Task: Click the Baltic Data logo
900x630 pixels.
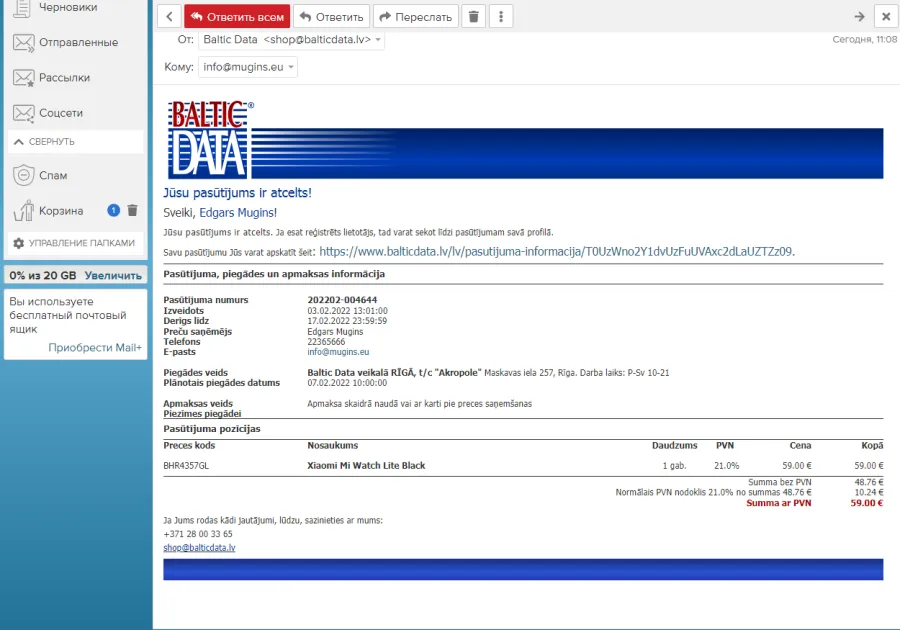Action: coord(211,139)
